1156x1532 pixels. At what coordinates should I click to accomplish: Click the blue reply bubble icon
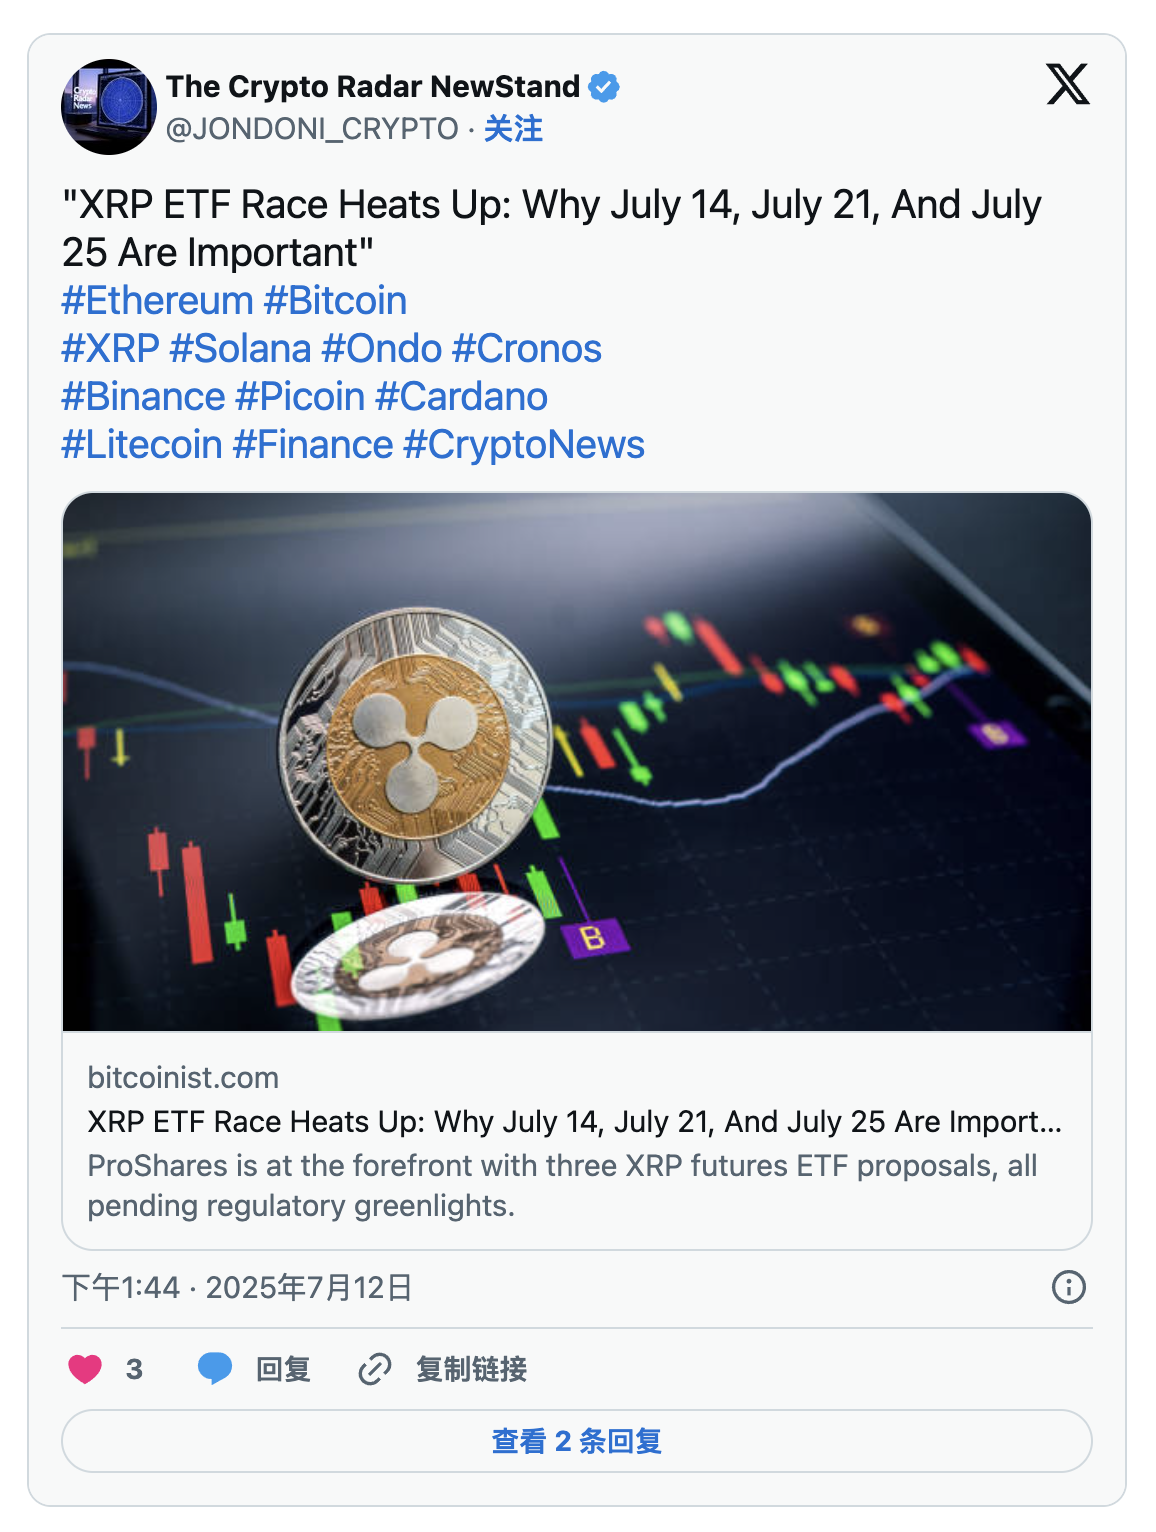click(215, 1368)
